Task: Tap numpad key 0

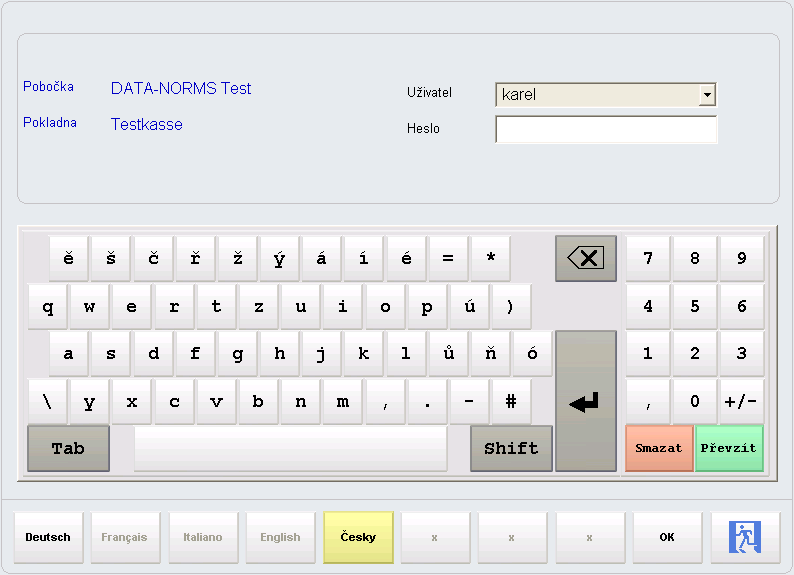Action: pyautogui.click(x=695, y=401)
